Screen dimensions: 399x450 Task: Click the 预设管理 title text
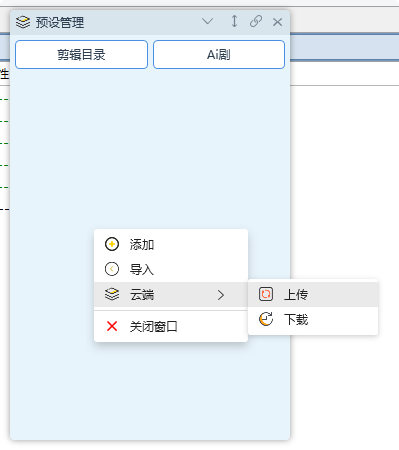[x=60, y=23]
